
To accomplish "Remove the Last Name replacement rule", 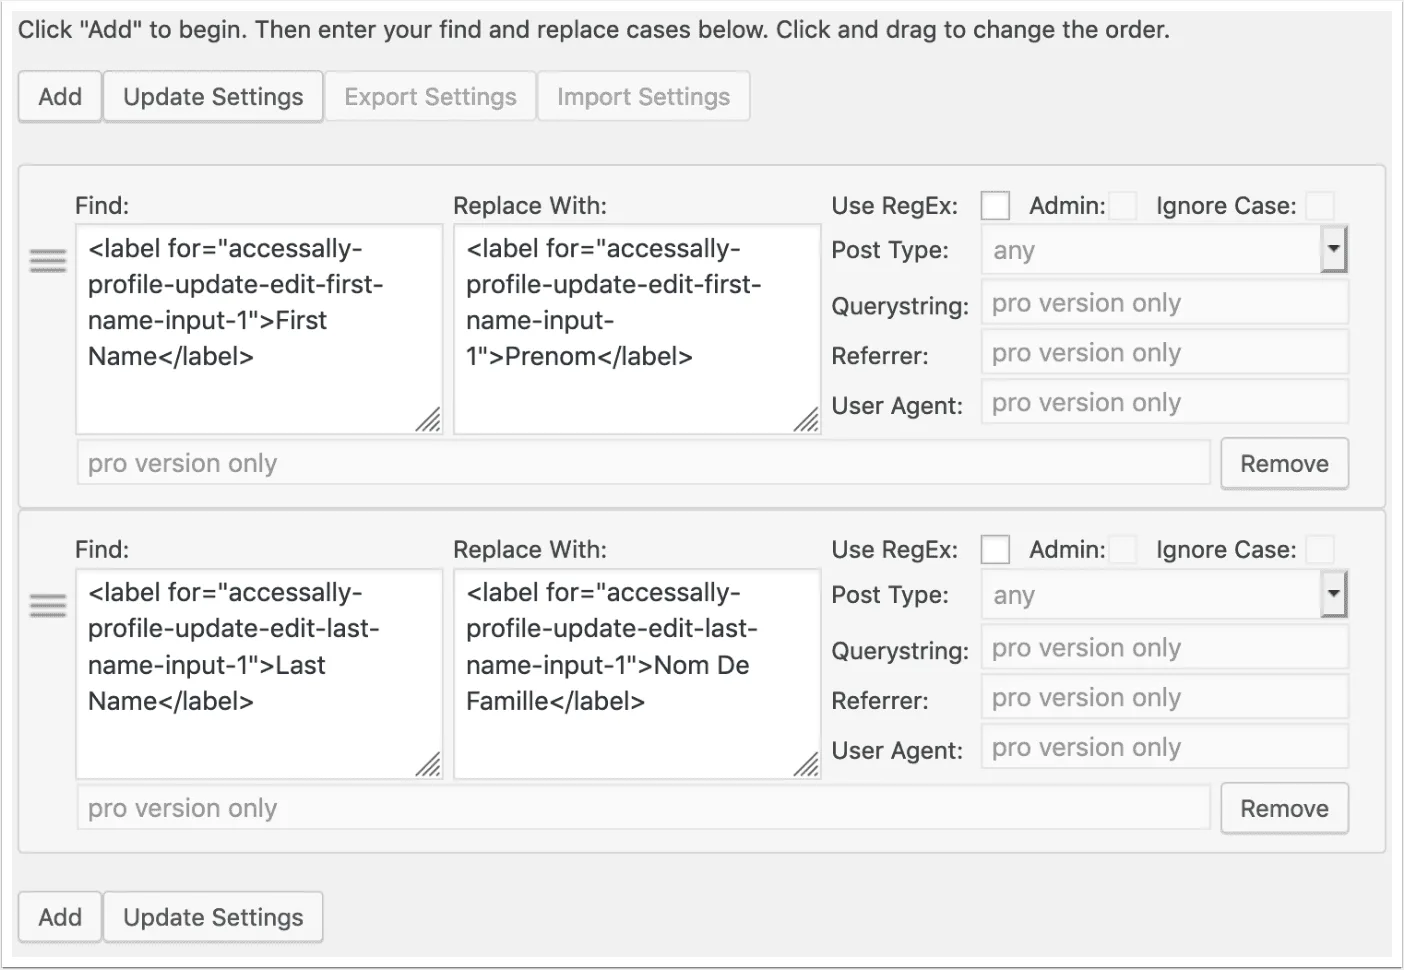I will pyautogui.click(x=1284, y=809).
